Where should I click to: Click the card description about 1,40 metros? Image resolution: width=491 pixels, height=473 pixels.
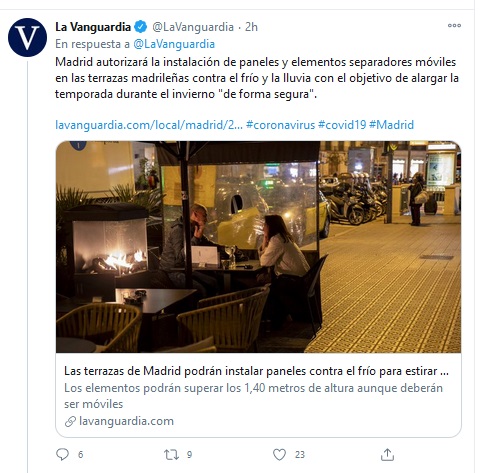click(253, 396)
